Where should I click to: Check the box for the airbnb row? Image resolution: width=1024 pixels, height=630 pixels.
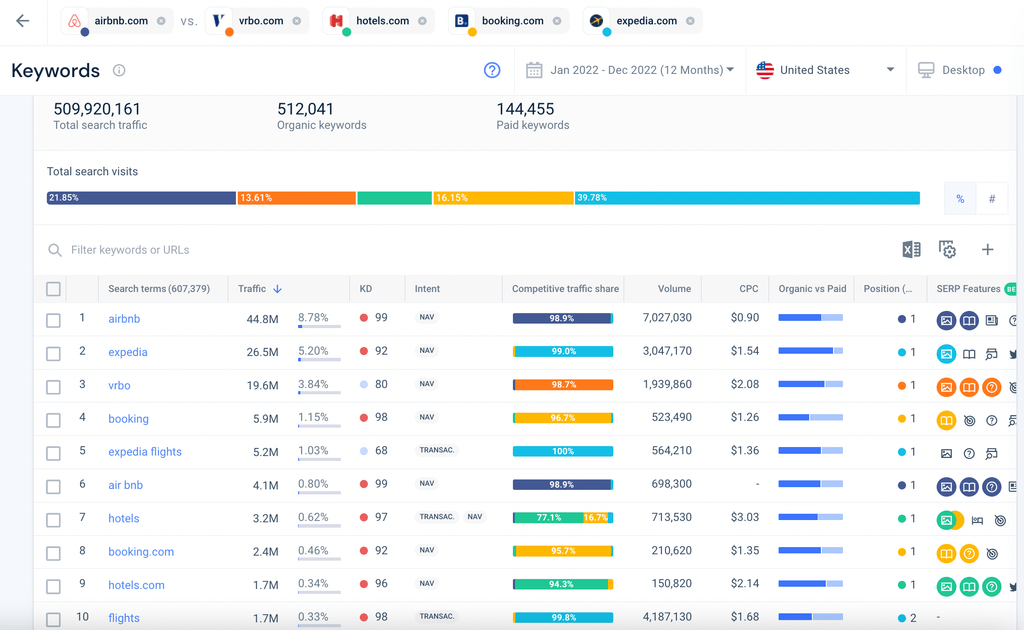click(x=54, y=320)
